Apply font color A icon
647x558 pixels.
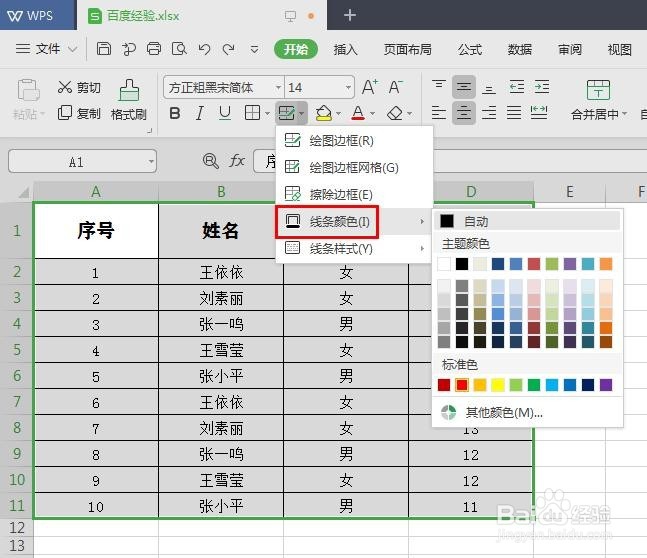(x=358, y=113)
